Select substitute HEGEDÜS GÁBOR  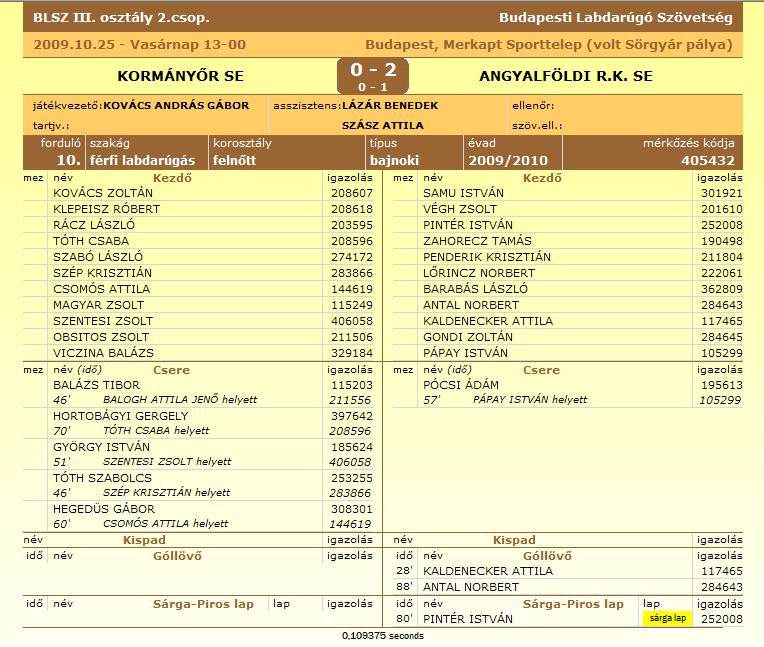(x=104, y=509)
